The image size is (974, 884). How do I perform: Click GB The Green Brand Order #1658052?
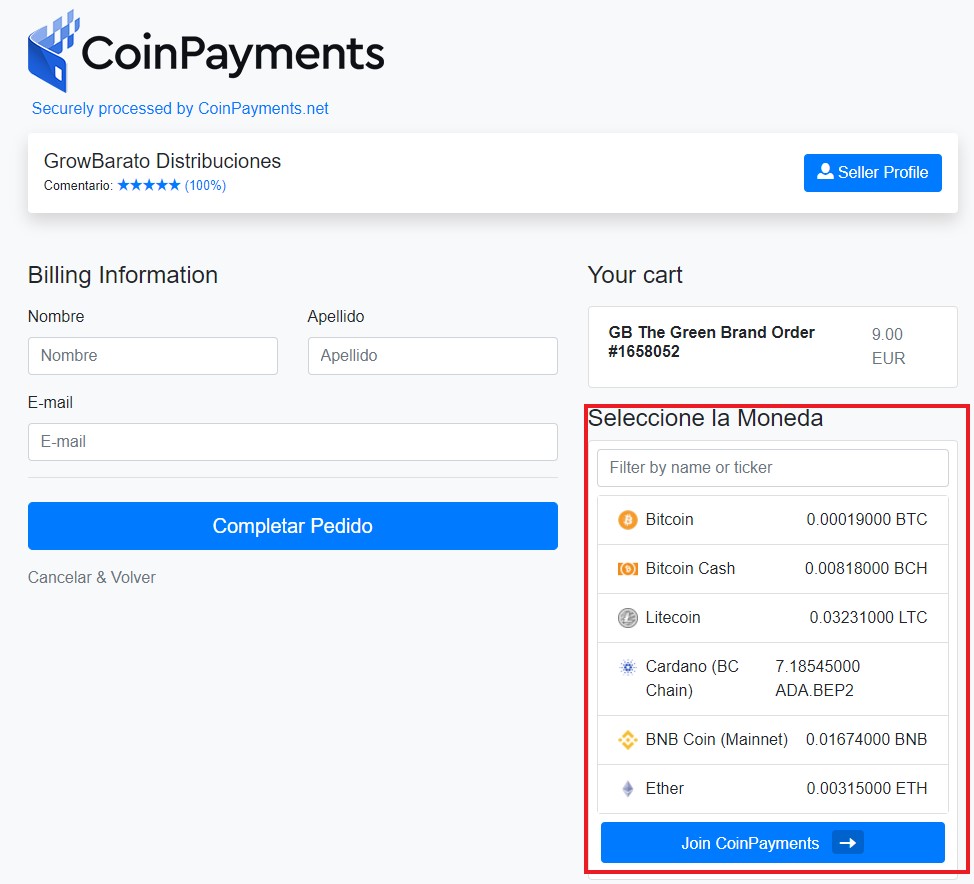[711, 342]
